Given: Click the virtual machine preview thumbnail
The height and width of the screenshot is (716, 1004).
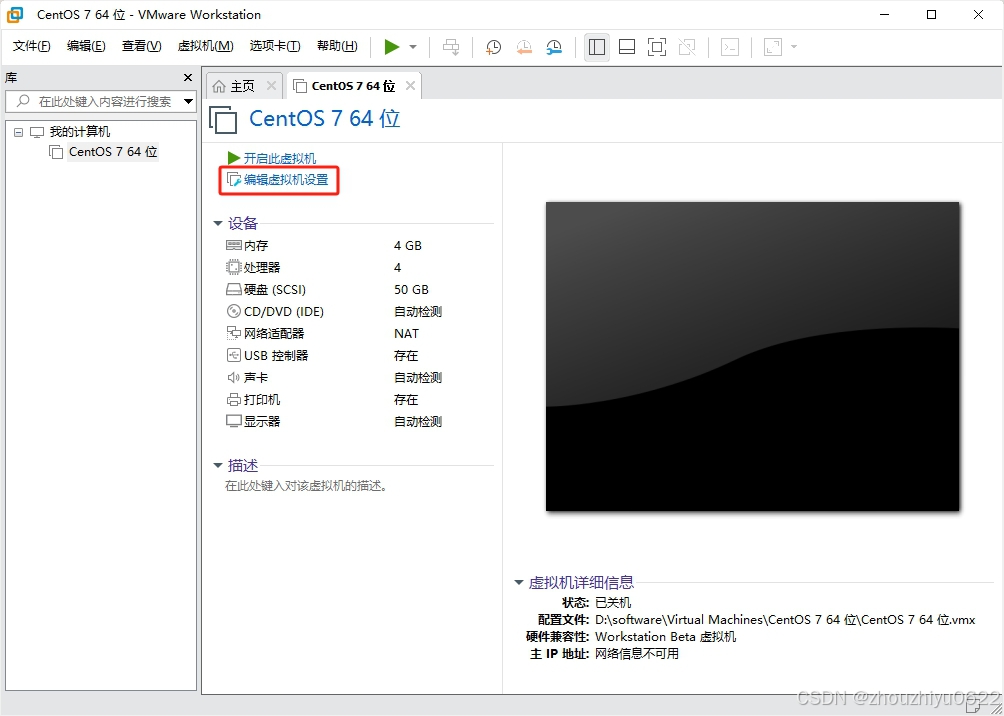Looking at the screenshot, I should 752,356.
